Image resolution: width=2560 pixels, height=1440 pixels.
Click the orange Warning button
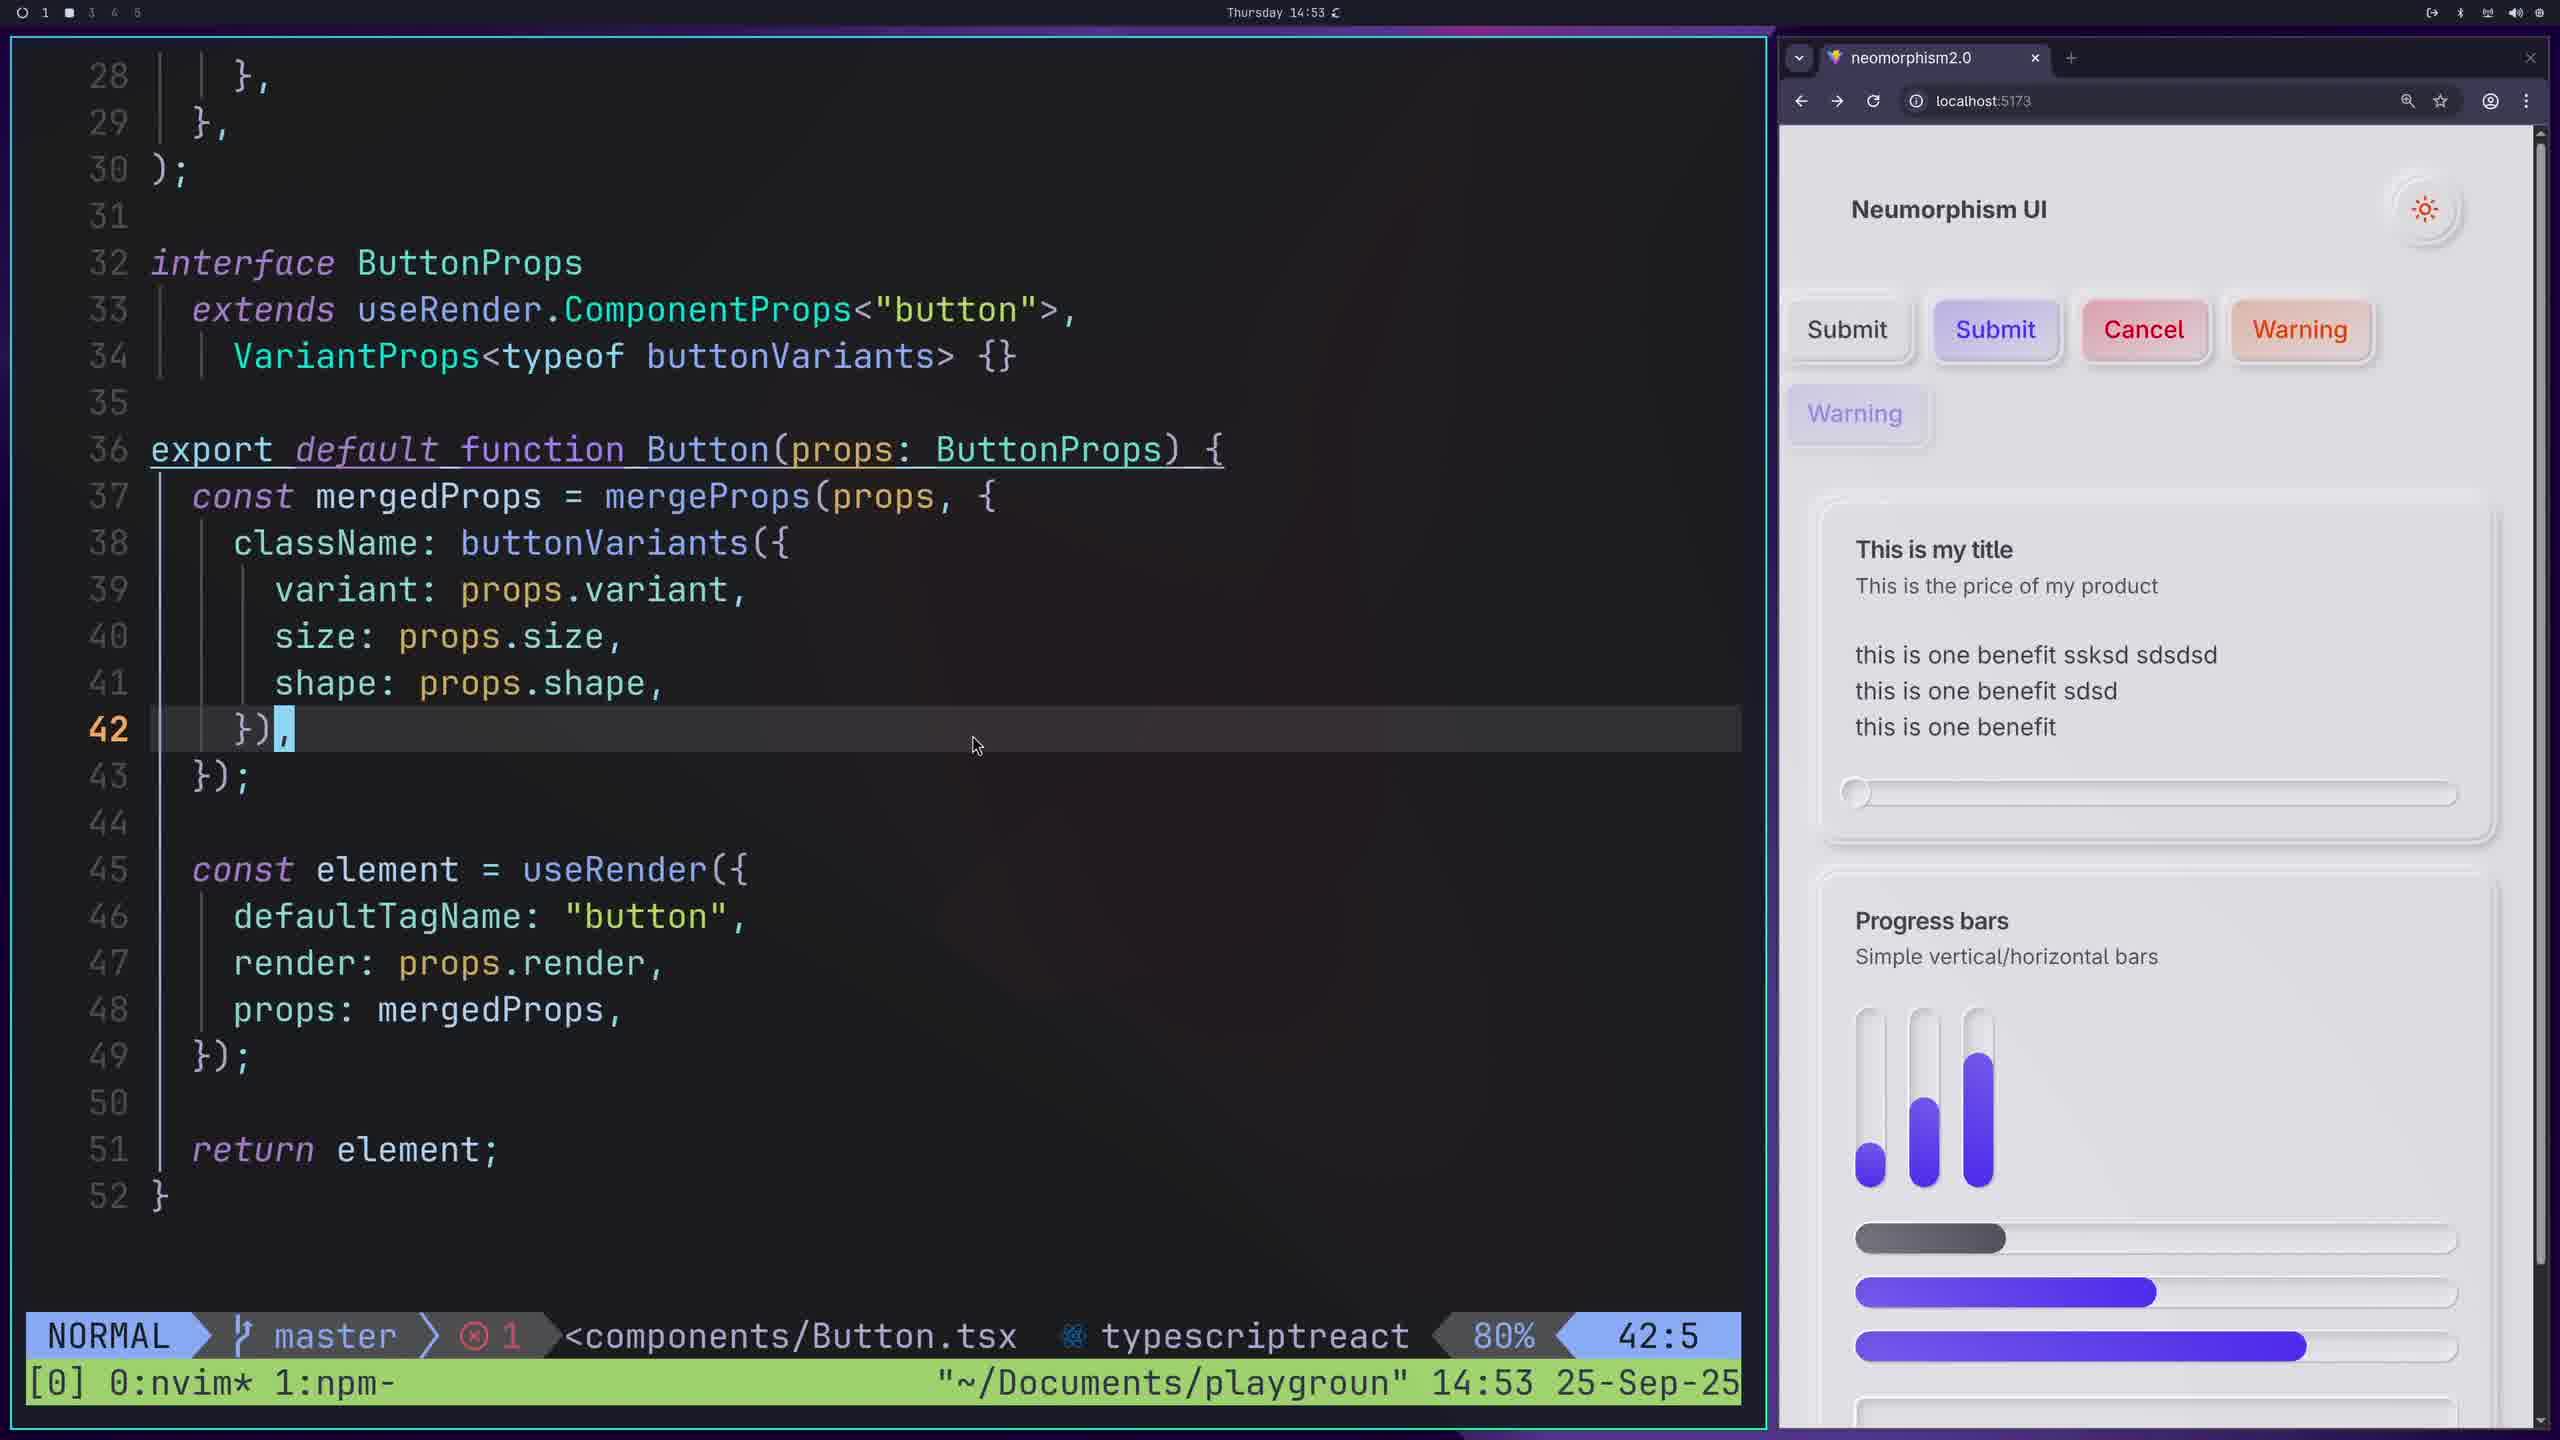[x=2299, y=330]
